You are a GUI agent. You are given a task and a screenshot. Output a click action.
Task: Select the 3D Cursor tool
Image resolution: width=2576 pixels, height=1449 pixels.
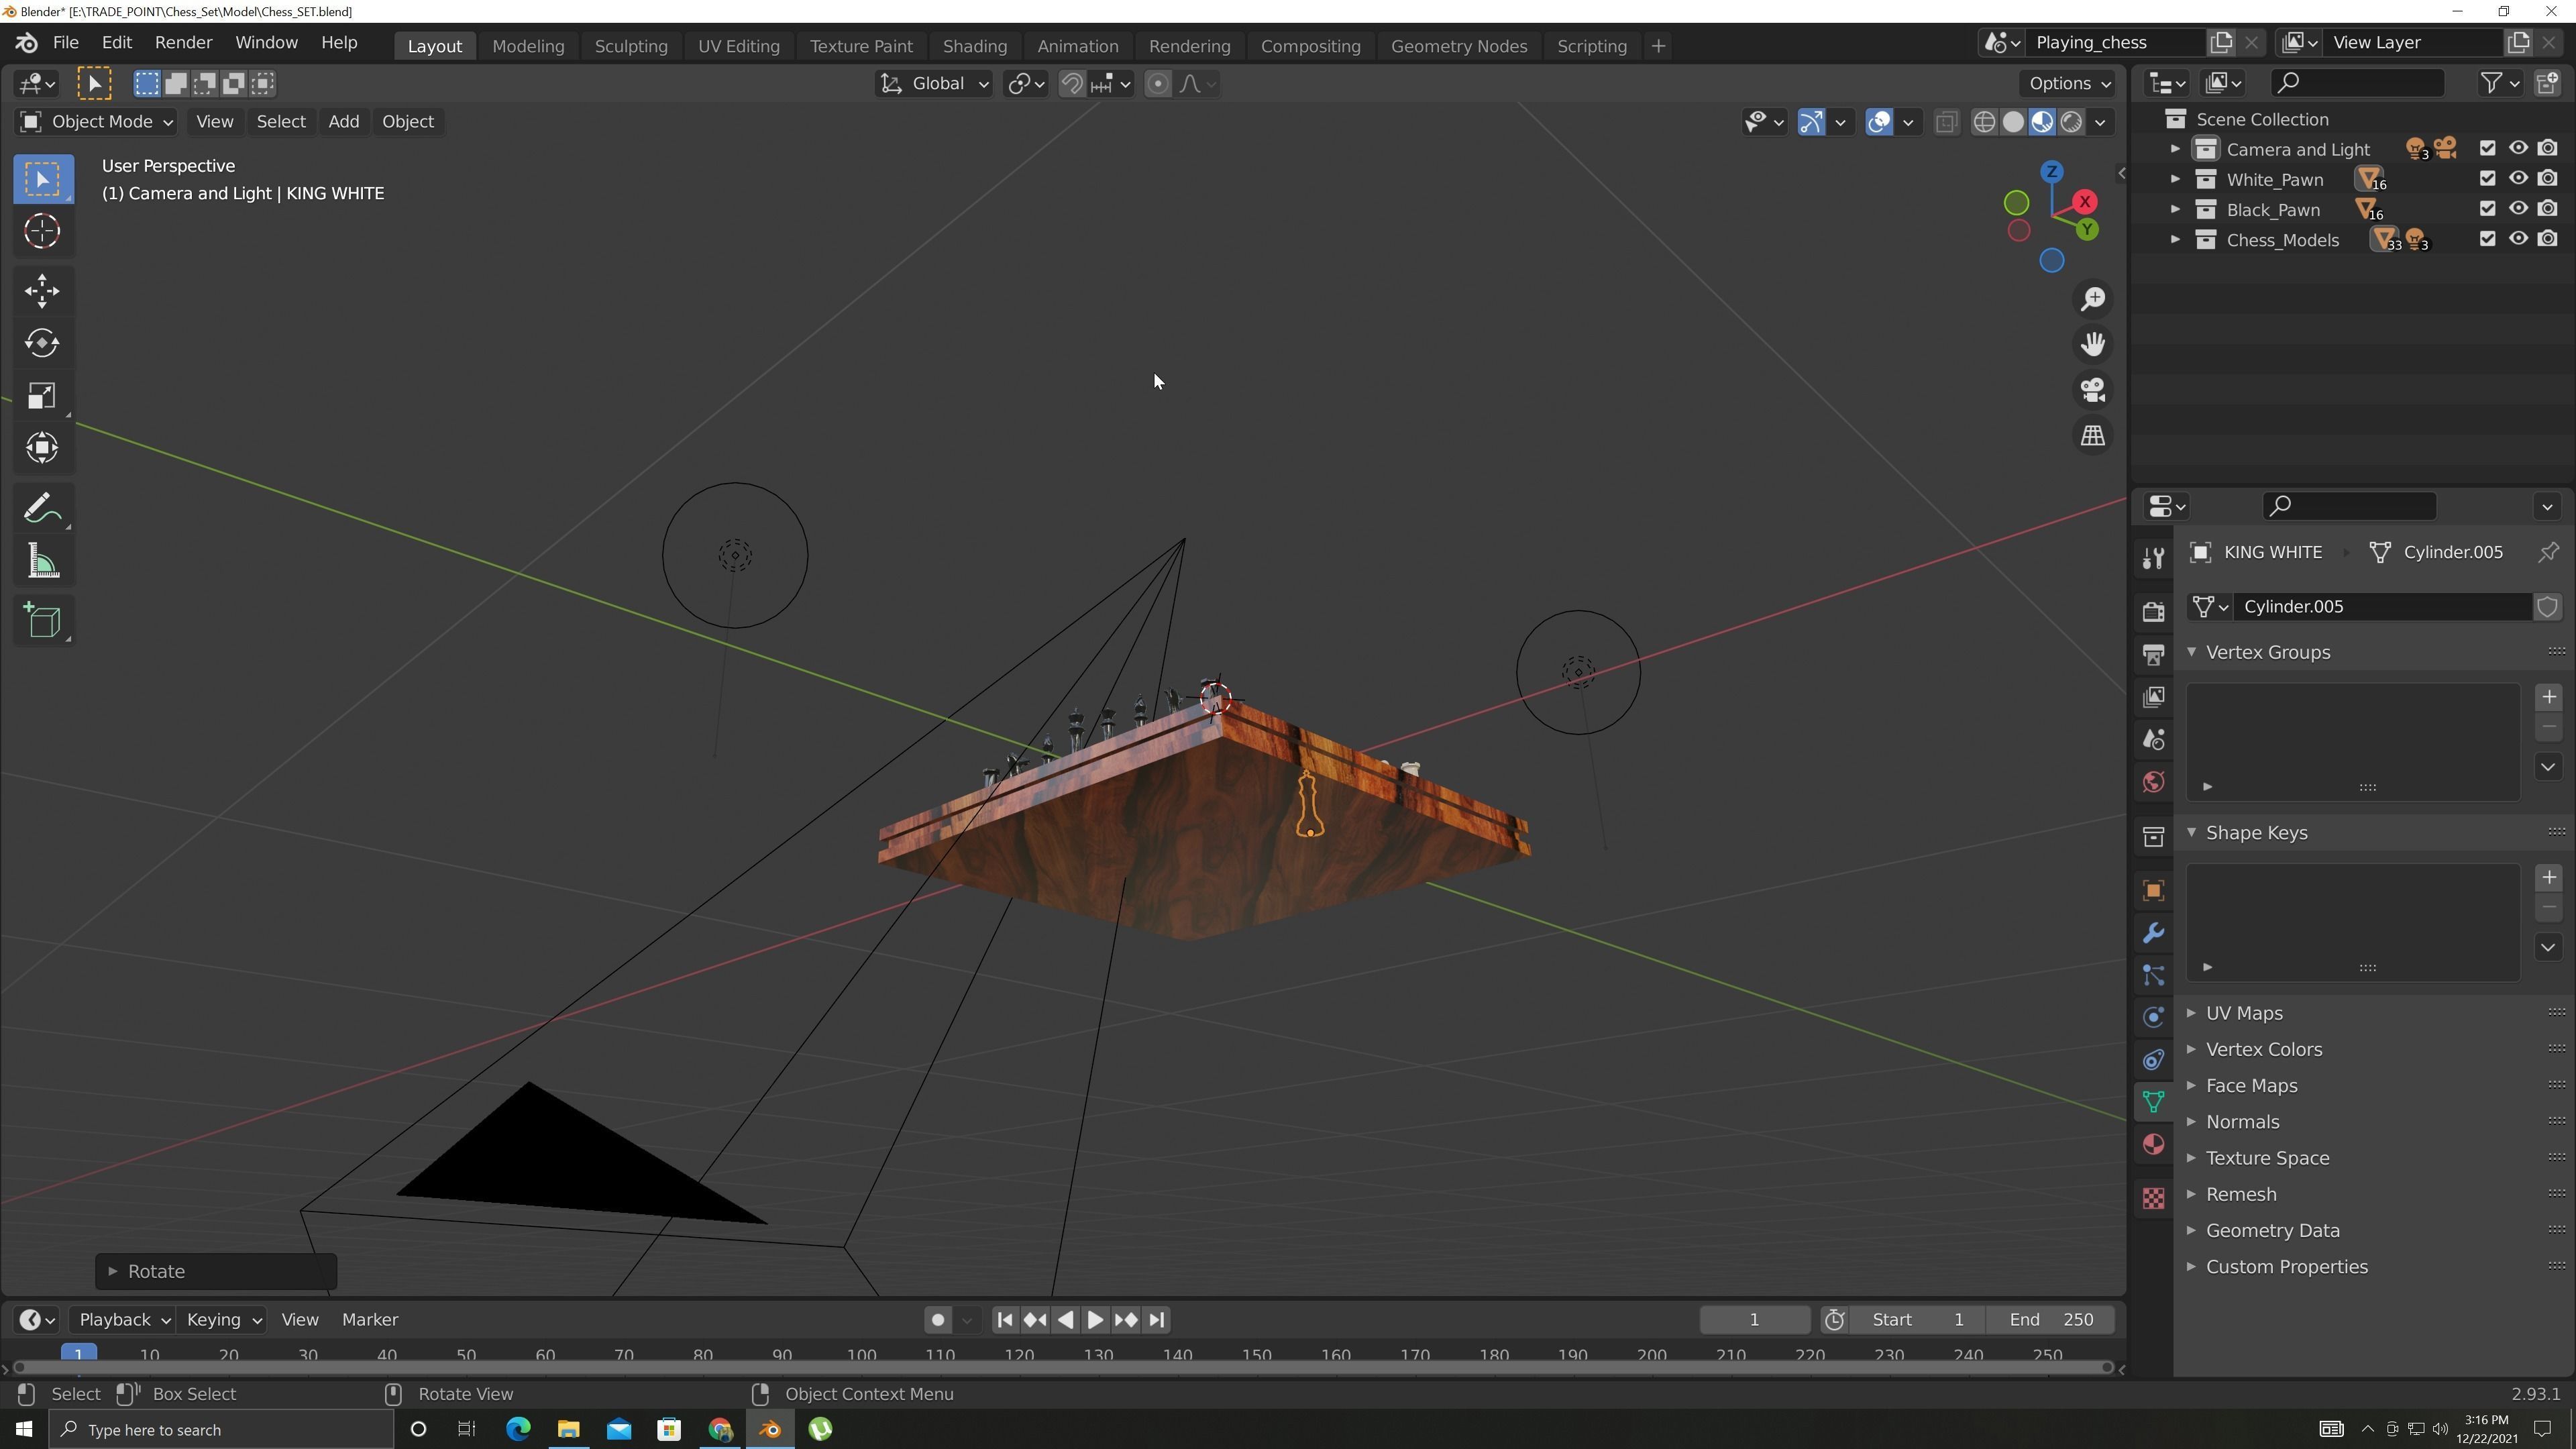42,231
